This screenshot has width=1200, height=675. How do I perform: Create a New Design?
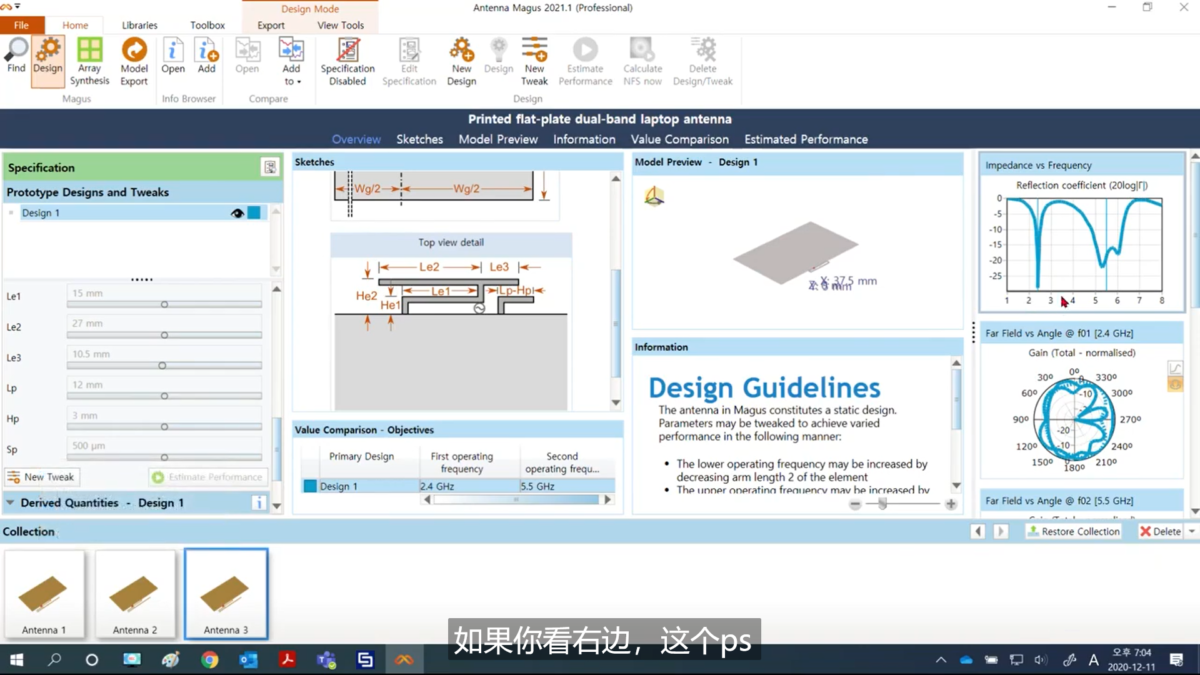461,62
